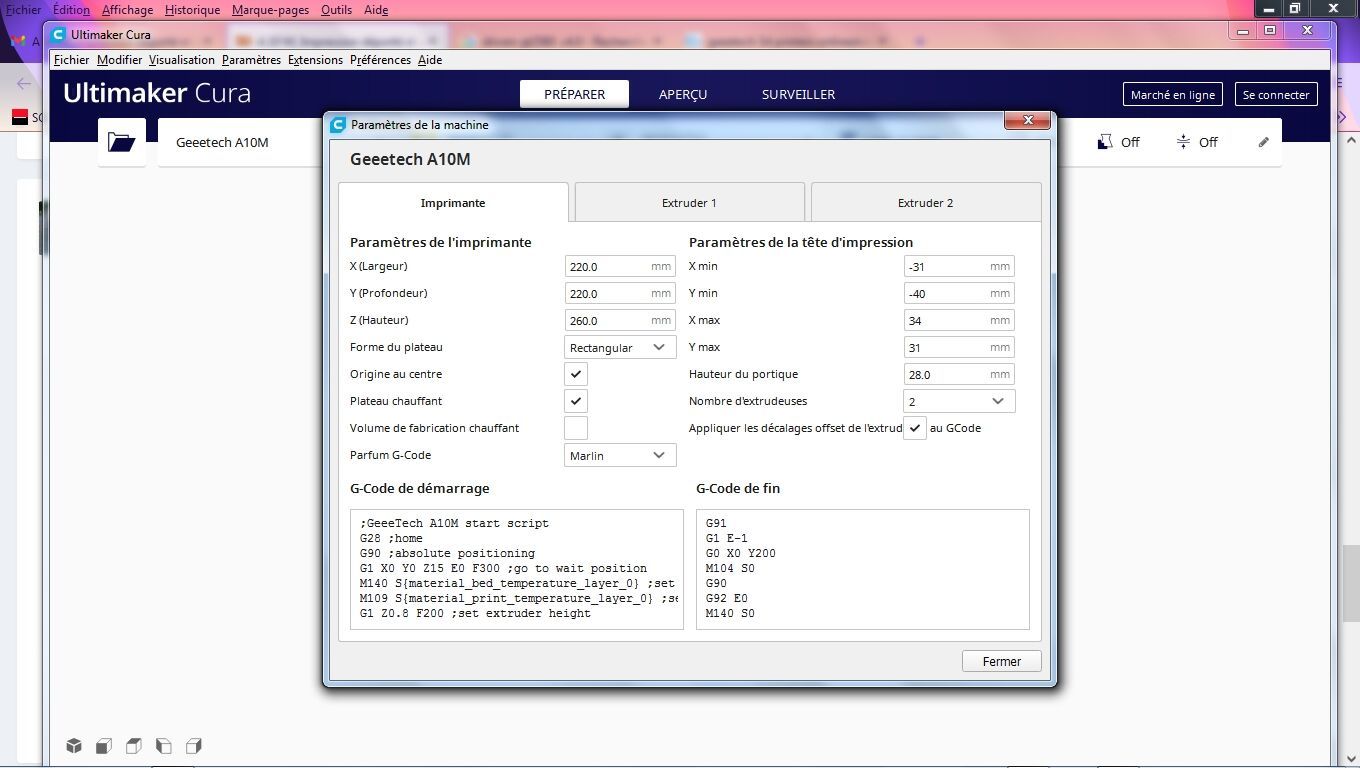This screenshot has height=768, width=1360.
Task: Switch to the Extruder 1 tab
Action: click(689, 202)
